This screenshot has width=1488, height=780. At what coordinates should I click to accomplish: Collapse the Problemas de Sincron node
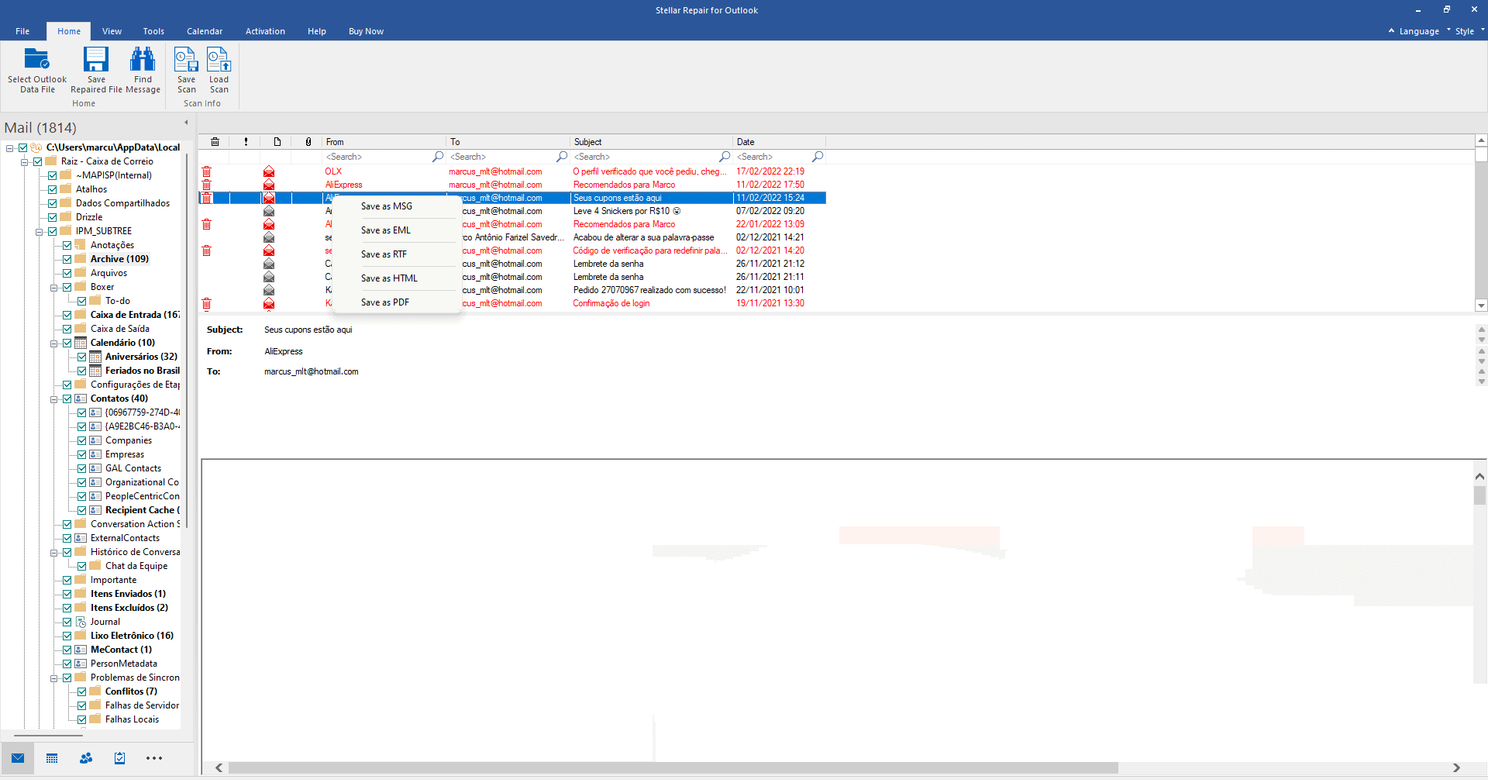54,677
